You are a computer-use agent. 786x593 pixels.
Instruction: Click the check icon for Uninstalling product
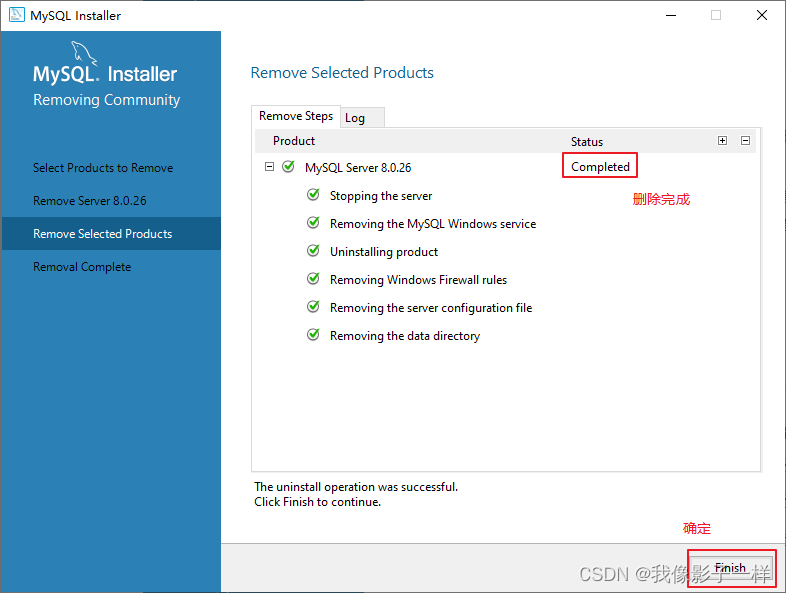(x=313, y=251)
